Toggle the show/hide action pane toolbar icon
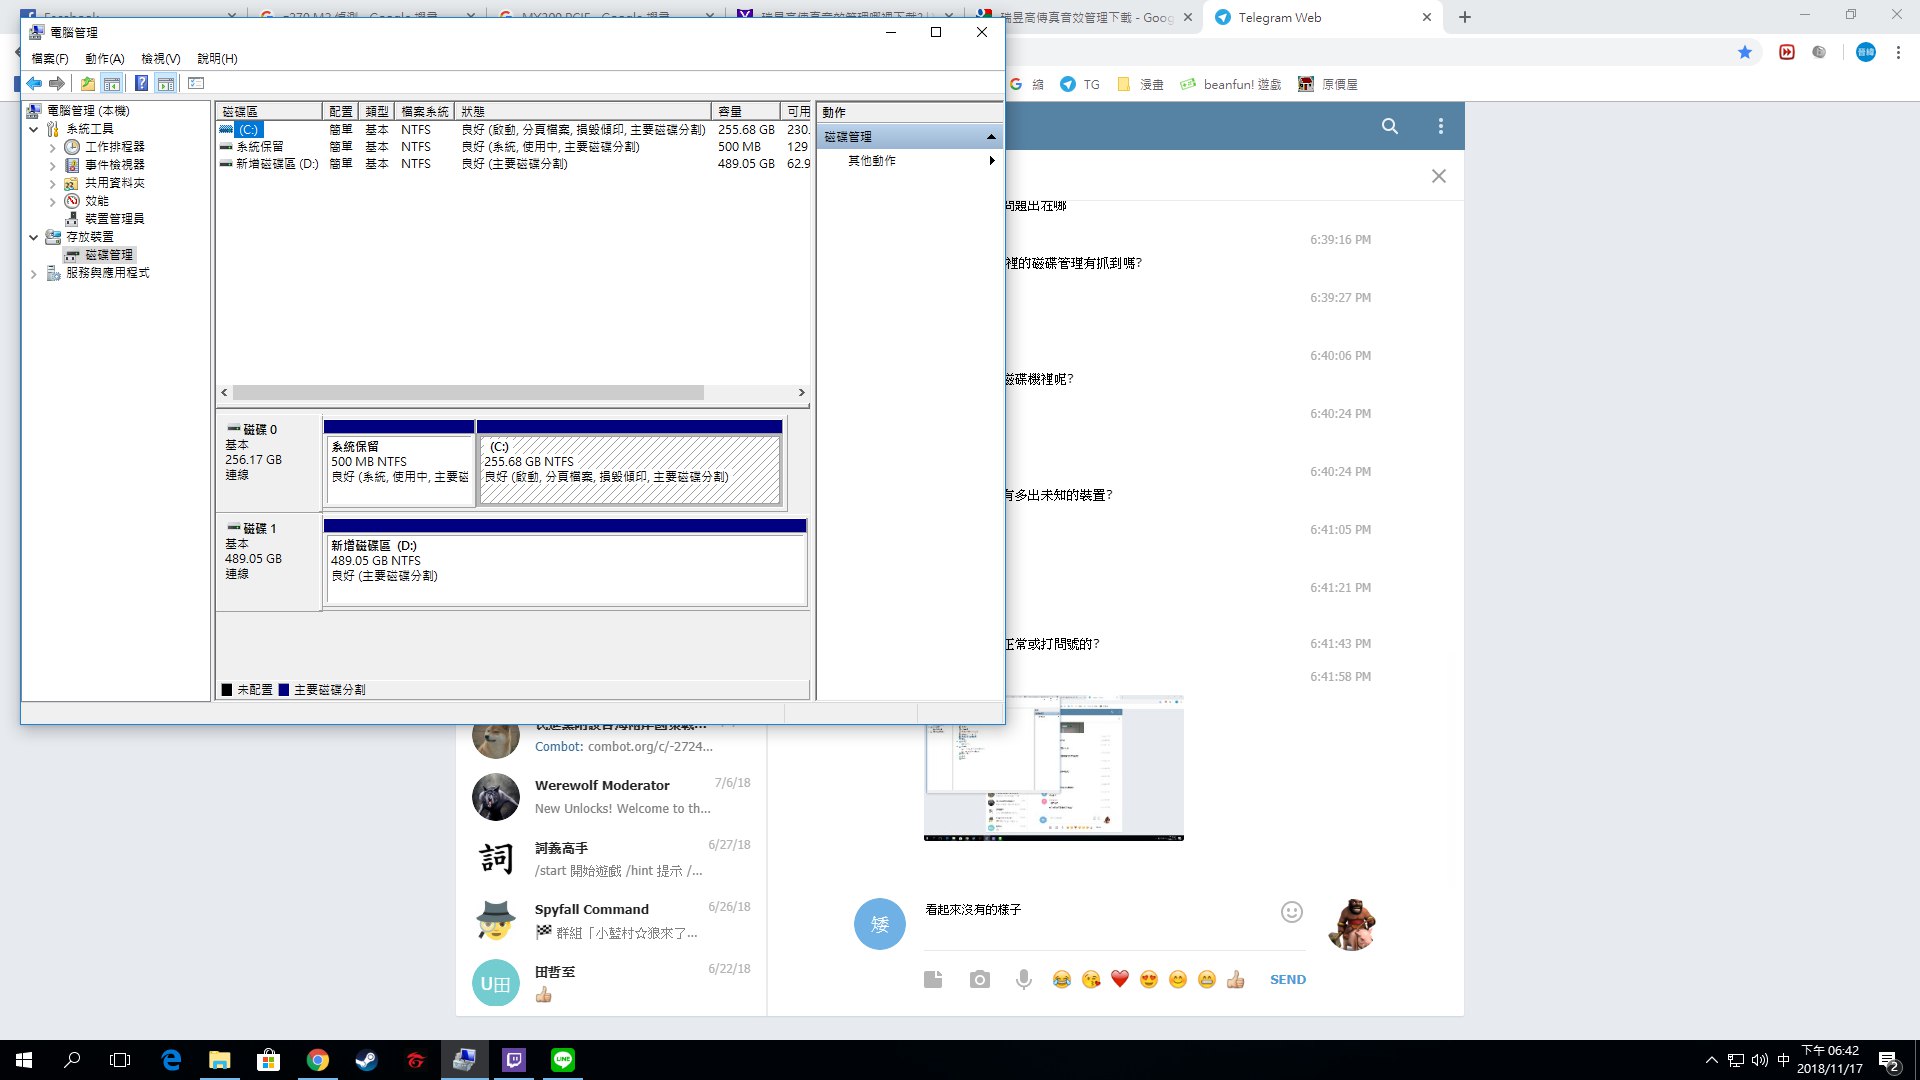 point(166,84)
